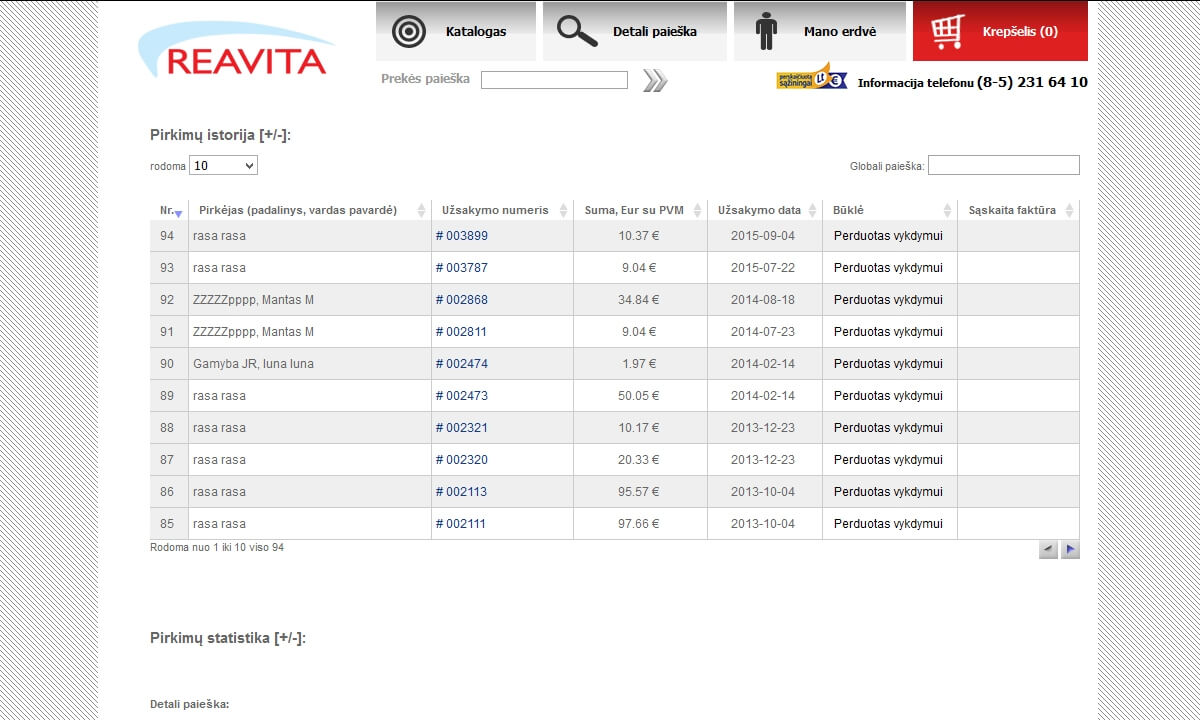The width and height of the screenshot is (1200, 720).
Task: Open the rodoma rows-per-page dropdown
Action: pyautogui.click(x=224, y=166)
